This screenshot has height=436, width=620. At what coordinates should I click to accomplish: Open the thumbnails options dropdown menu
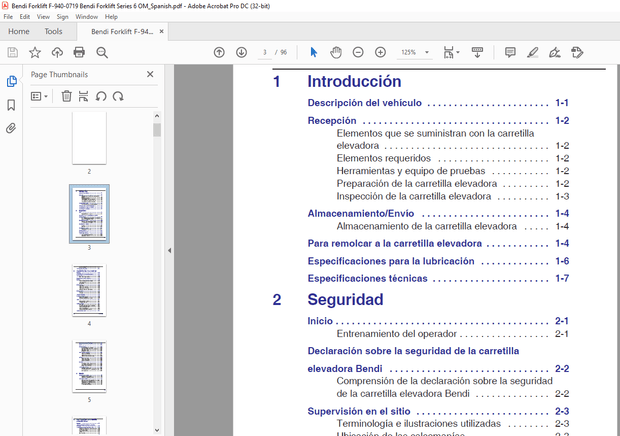39,96
